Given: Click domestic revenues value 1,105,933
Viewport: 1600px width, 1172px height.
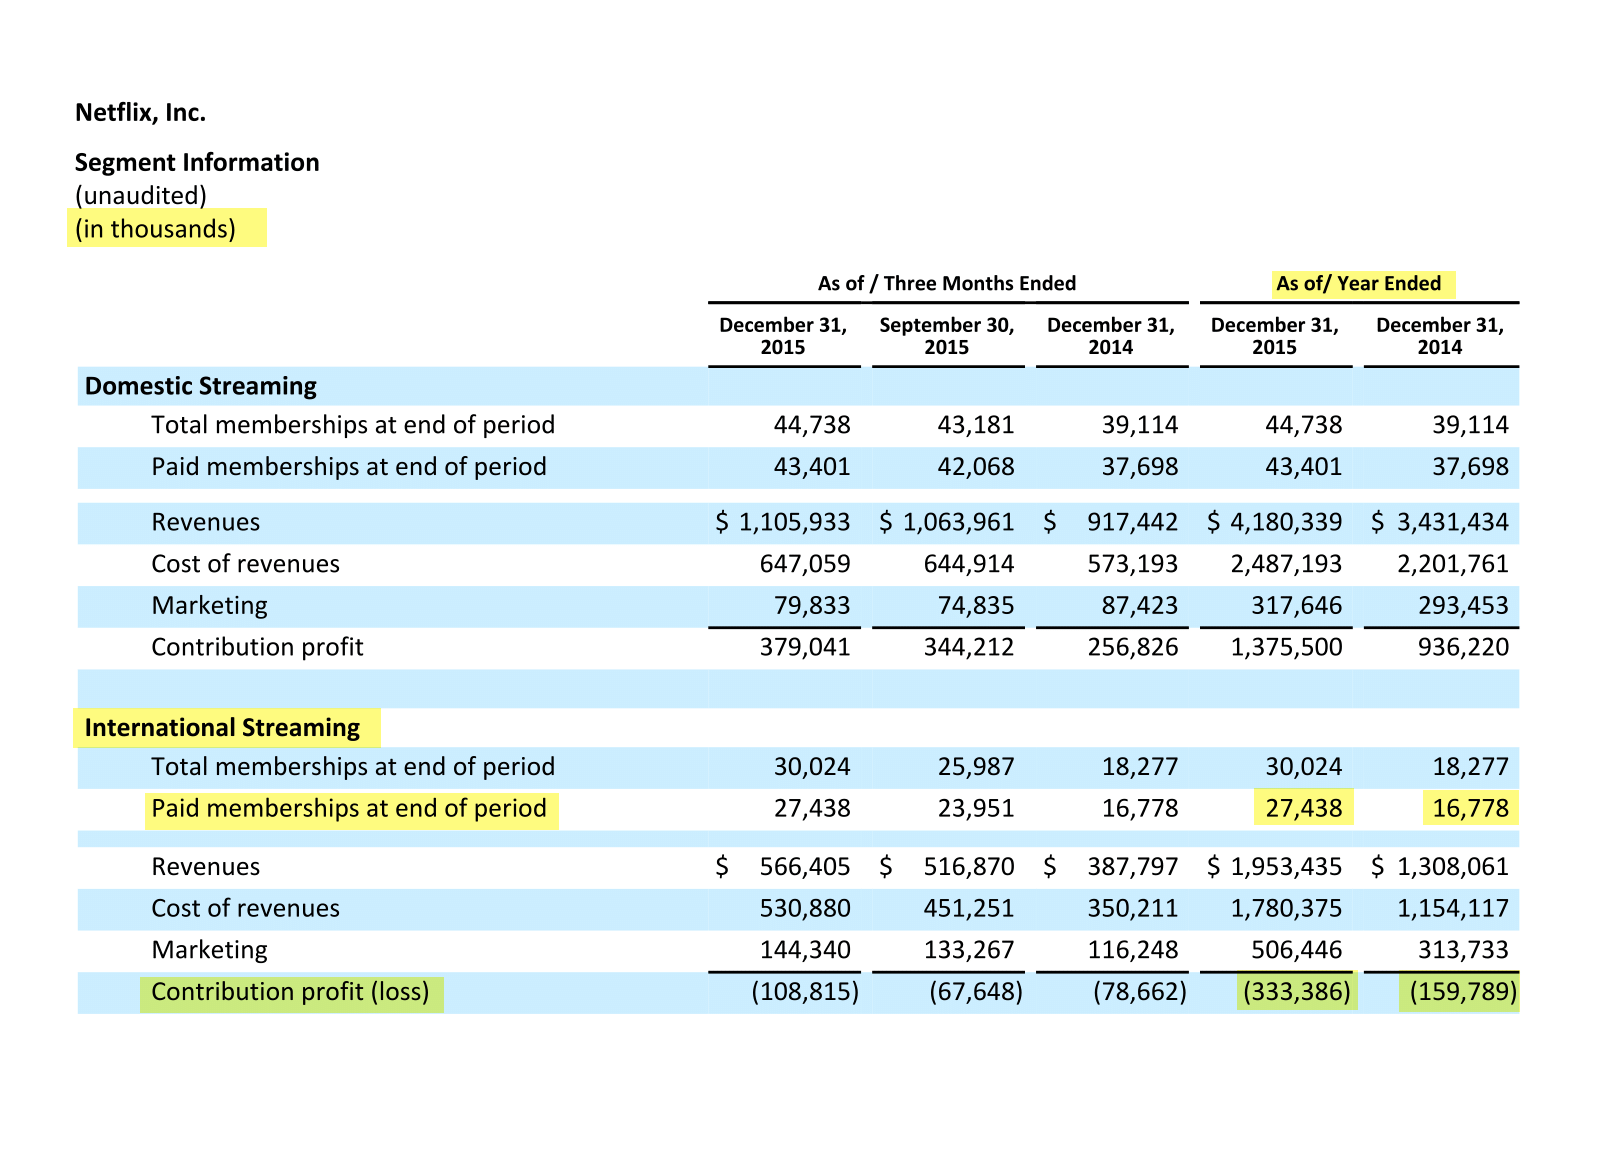Looking at the screenshot, I should [x=795, y=522].
